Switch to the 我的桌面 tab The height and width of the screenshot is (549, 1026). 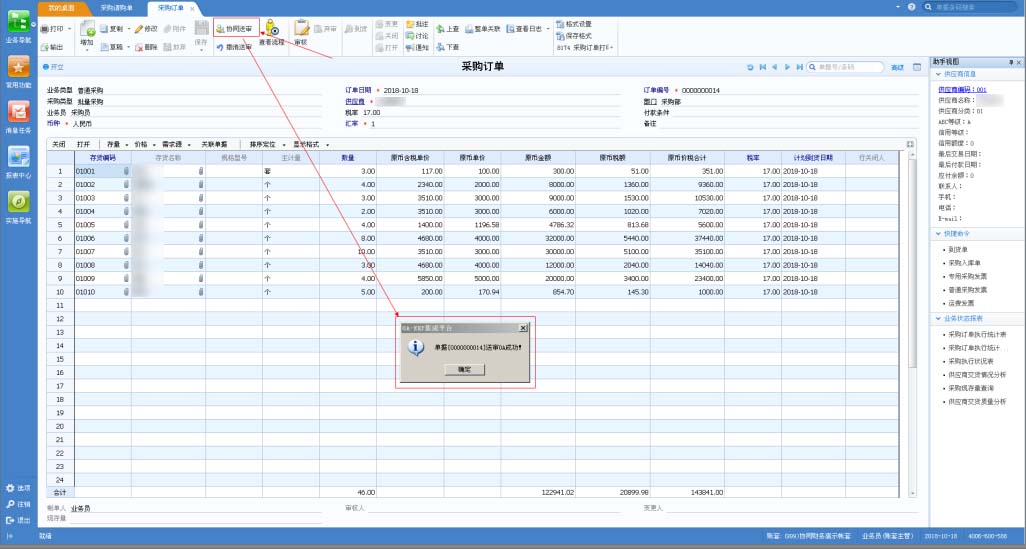(x=61, y=8)
